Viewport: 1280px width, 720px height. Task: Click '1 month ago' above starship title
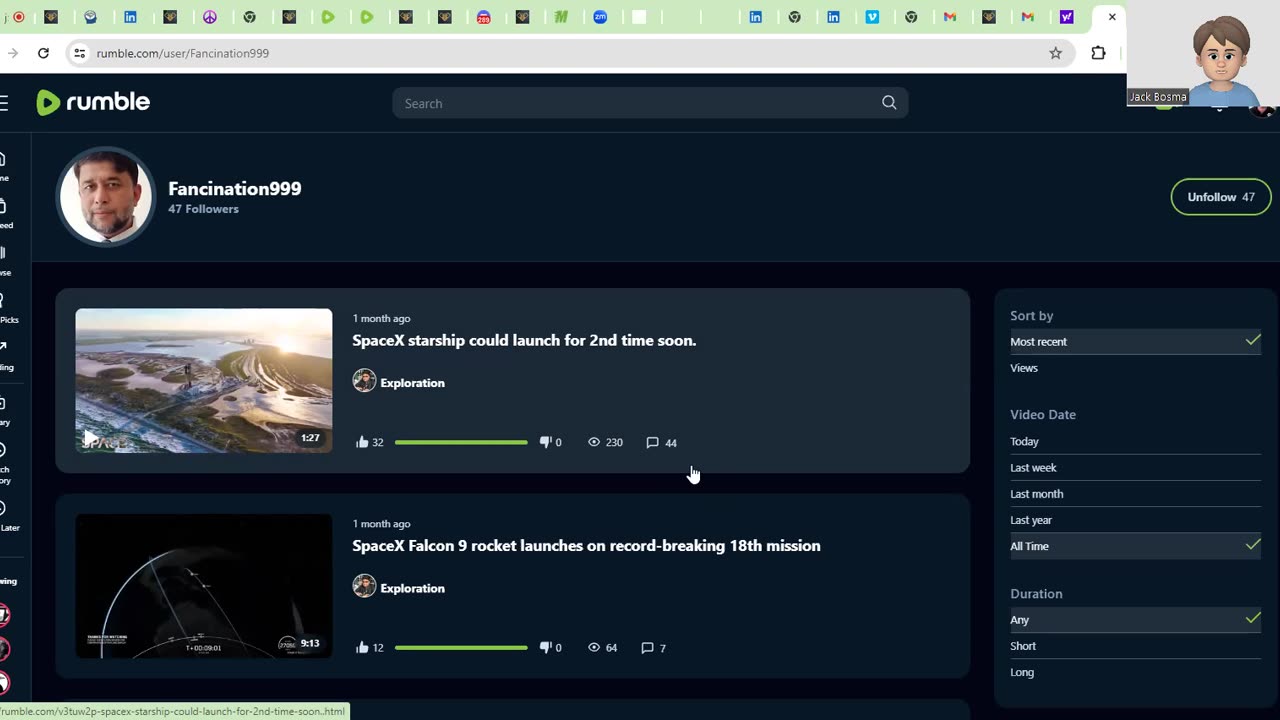[x=381, y=318]
